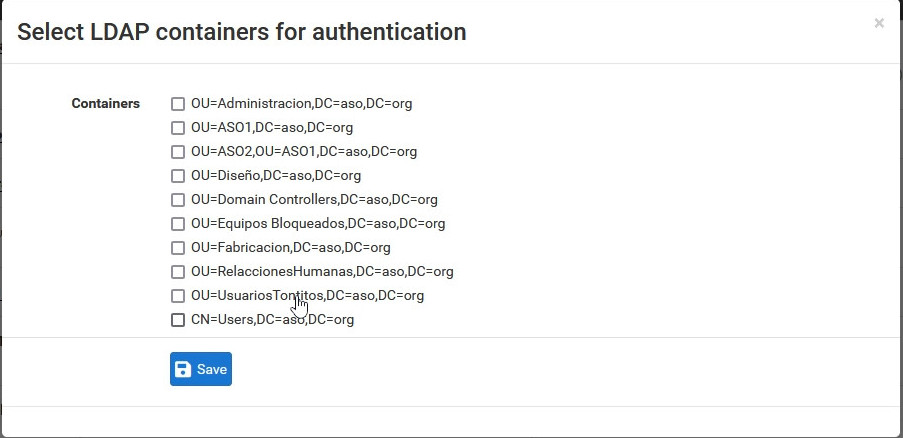Select the OU=Diseño container checkbox

[x=178, y=176]
